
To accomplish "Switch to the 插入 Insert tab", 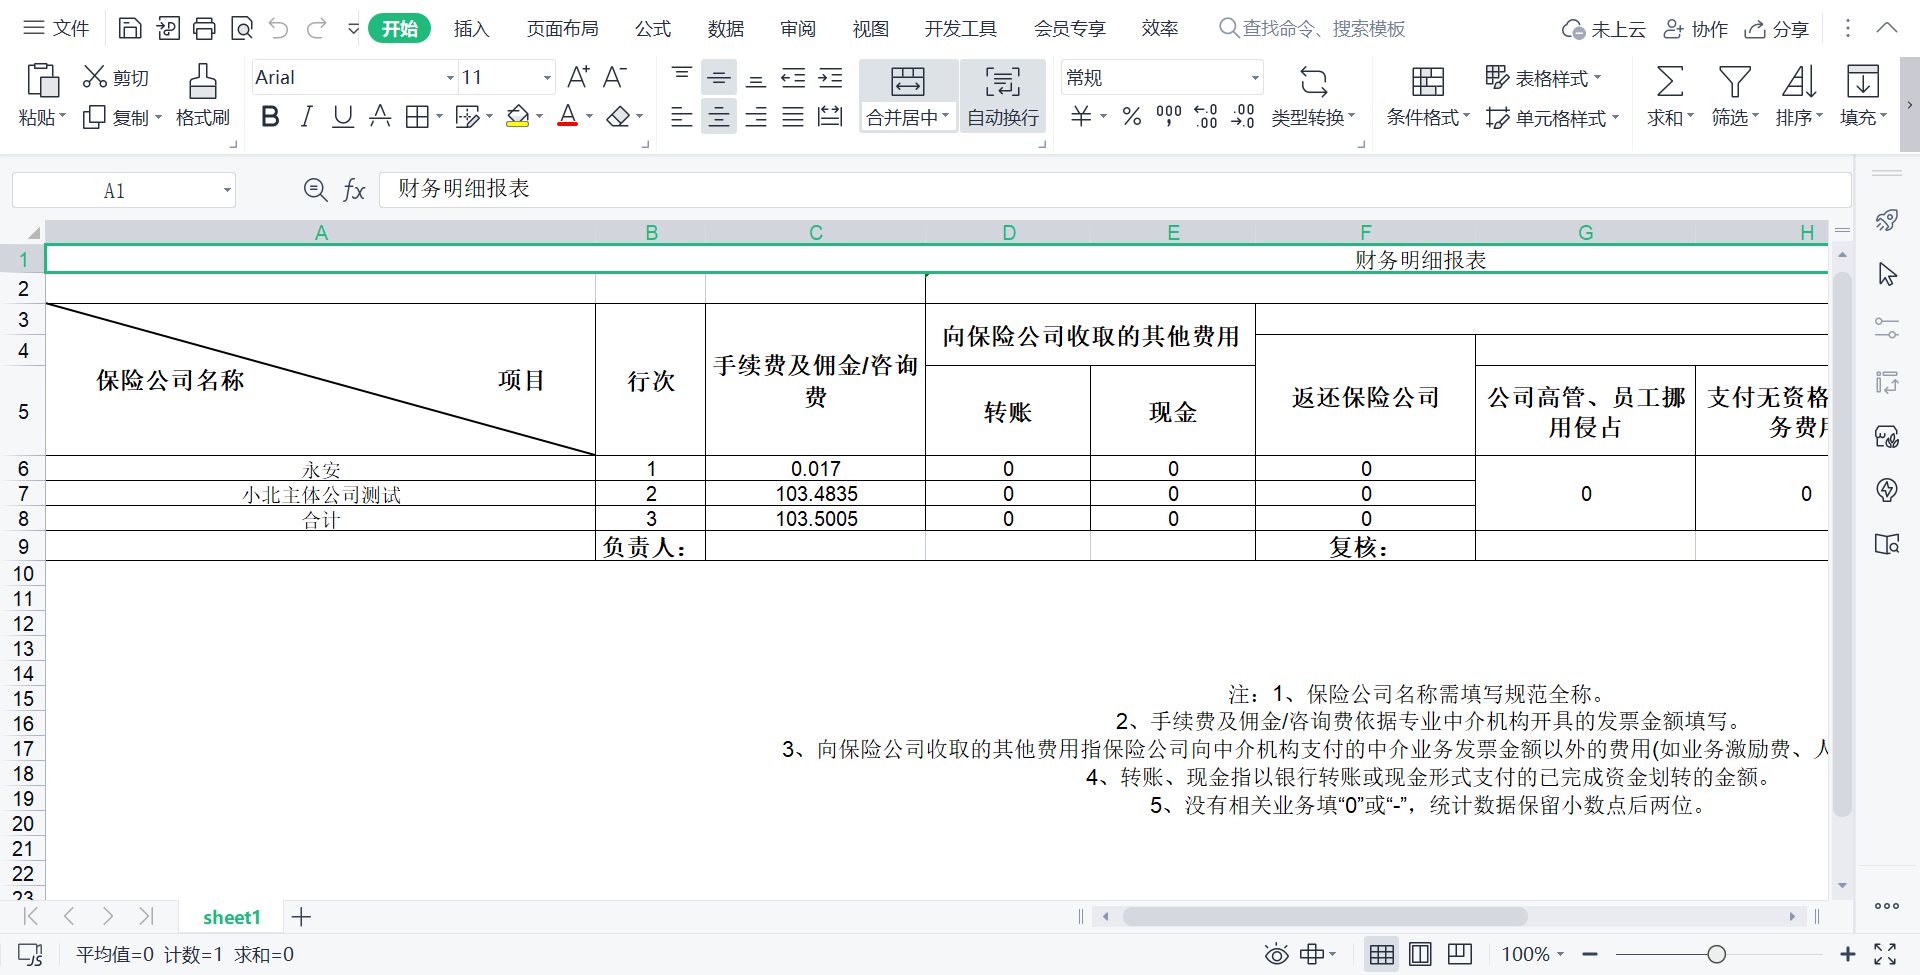I will pos(471,28).
